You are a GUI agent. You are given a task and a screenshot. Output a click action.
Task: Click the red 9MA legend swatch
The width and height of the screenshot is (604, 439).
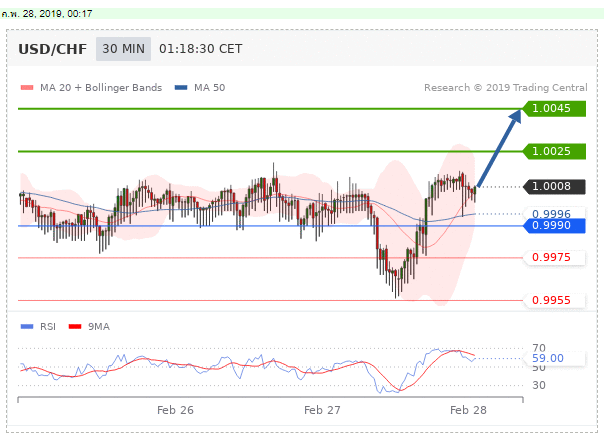(x=75, y=327)
